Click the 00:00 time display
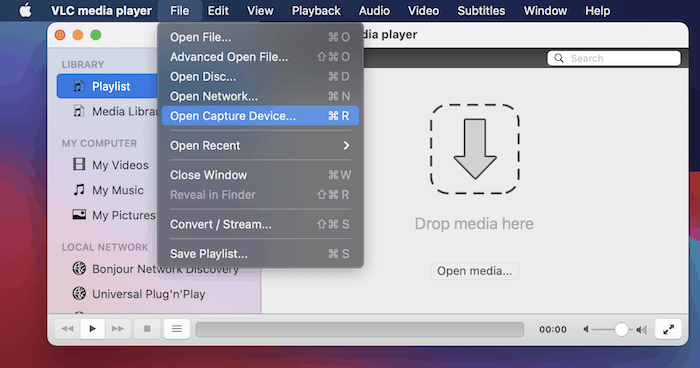 tap(553, 329)
